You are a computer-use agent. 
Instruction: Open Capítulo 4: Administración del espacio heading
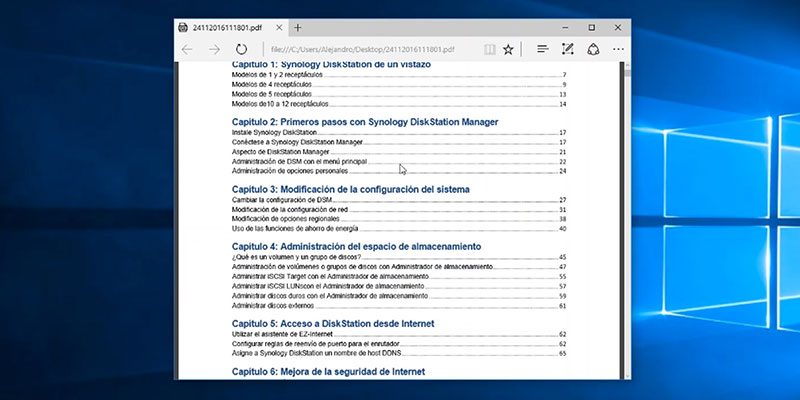pyautogui.click(x=356, y=246)
